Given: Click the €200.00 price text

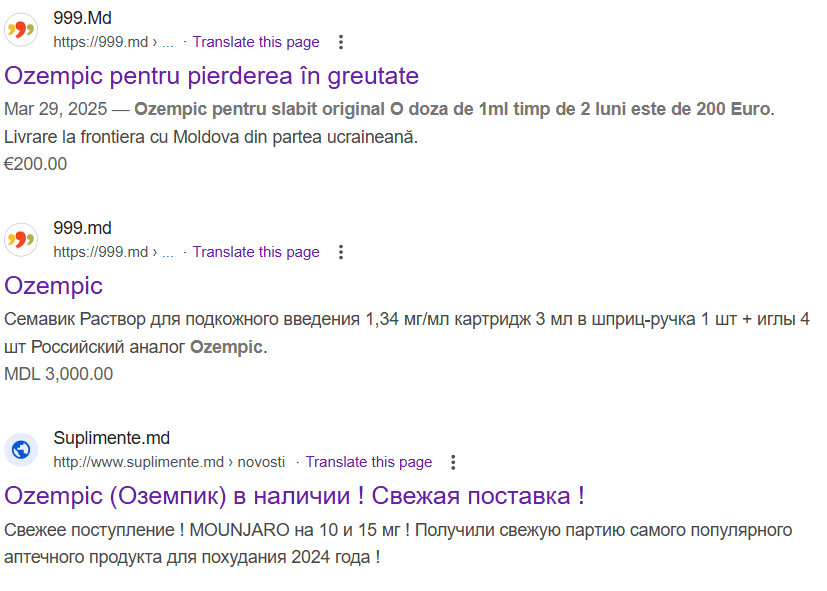Looking at the screenshot, I should click(36, 164).
